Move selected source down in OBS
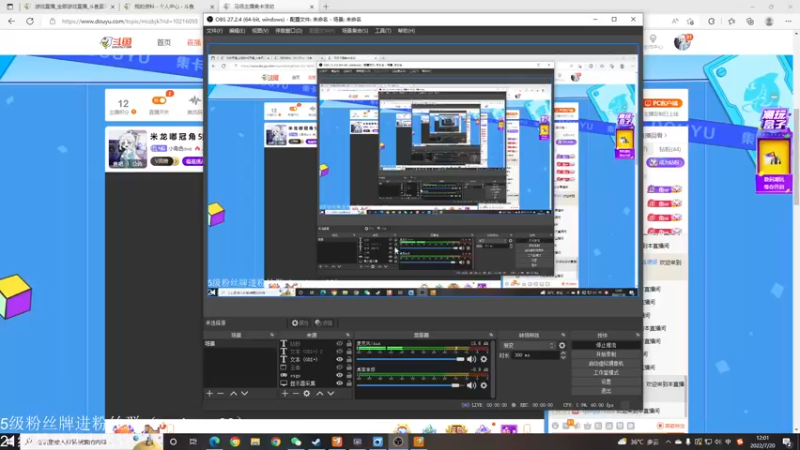The image size is (800, 450). point(331,393)
